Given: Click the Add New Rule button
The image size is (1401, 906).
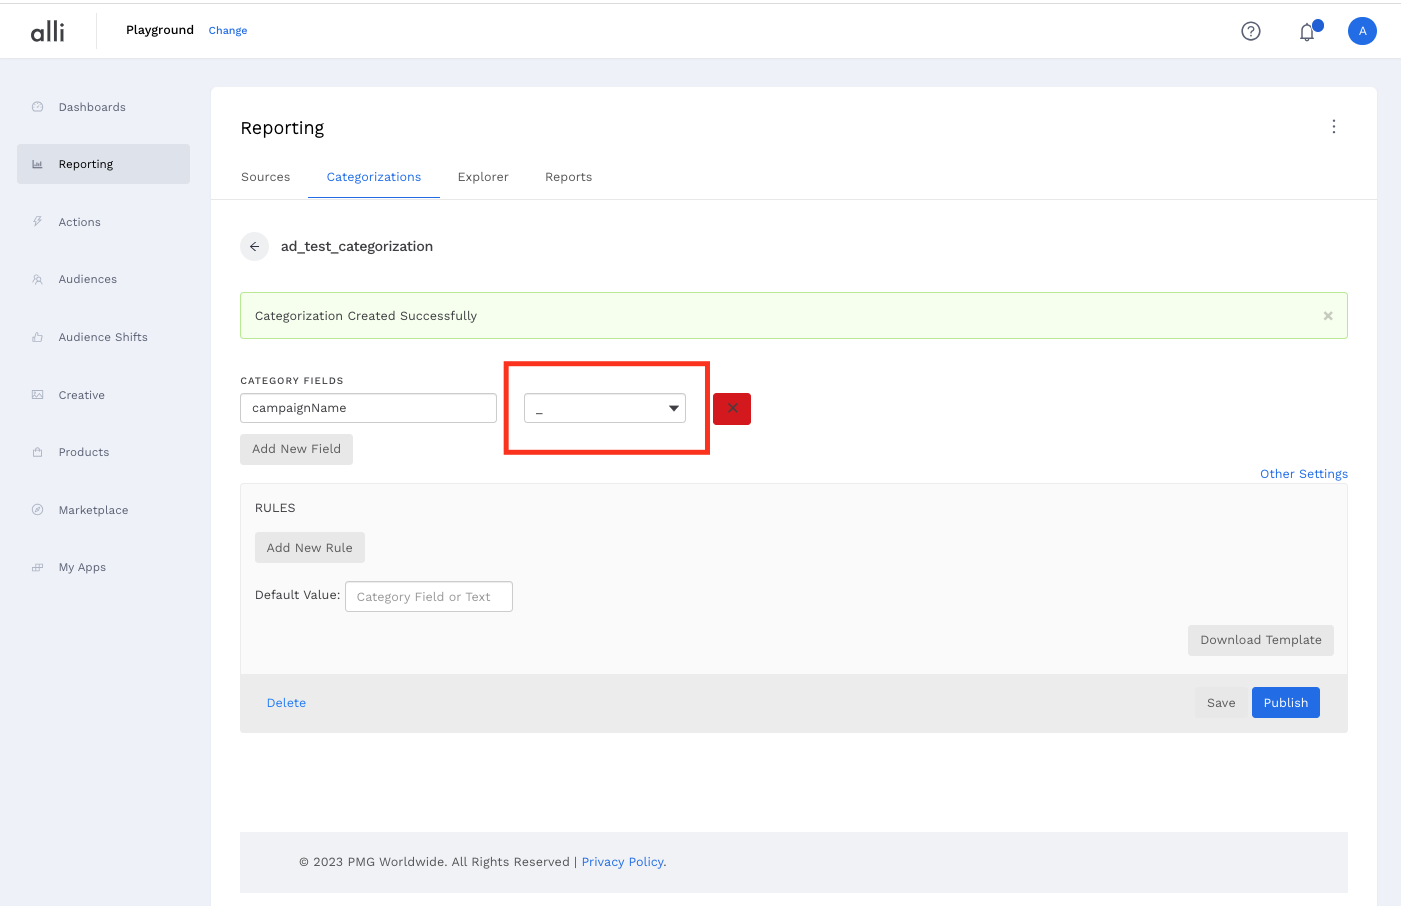Looking at the screenshot, I should [309, 548].
